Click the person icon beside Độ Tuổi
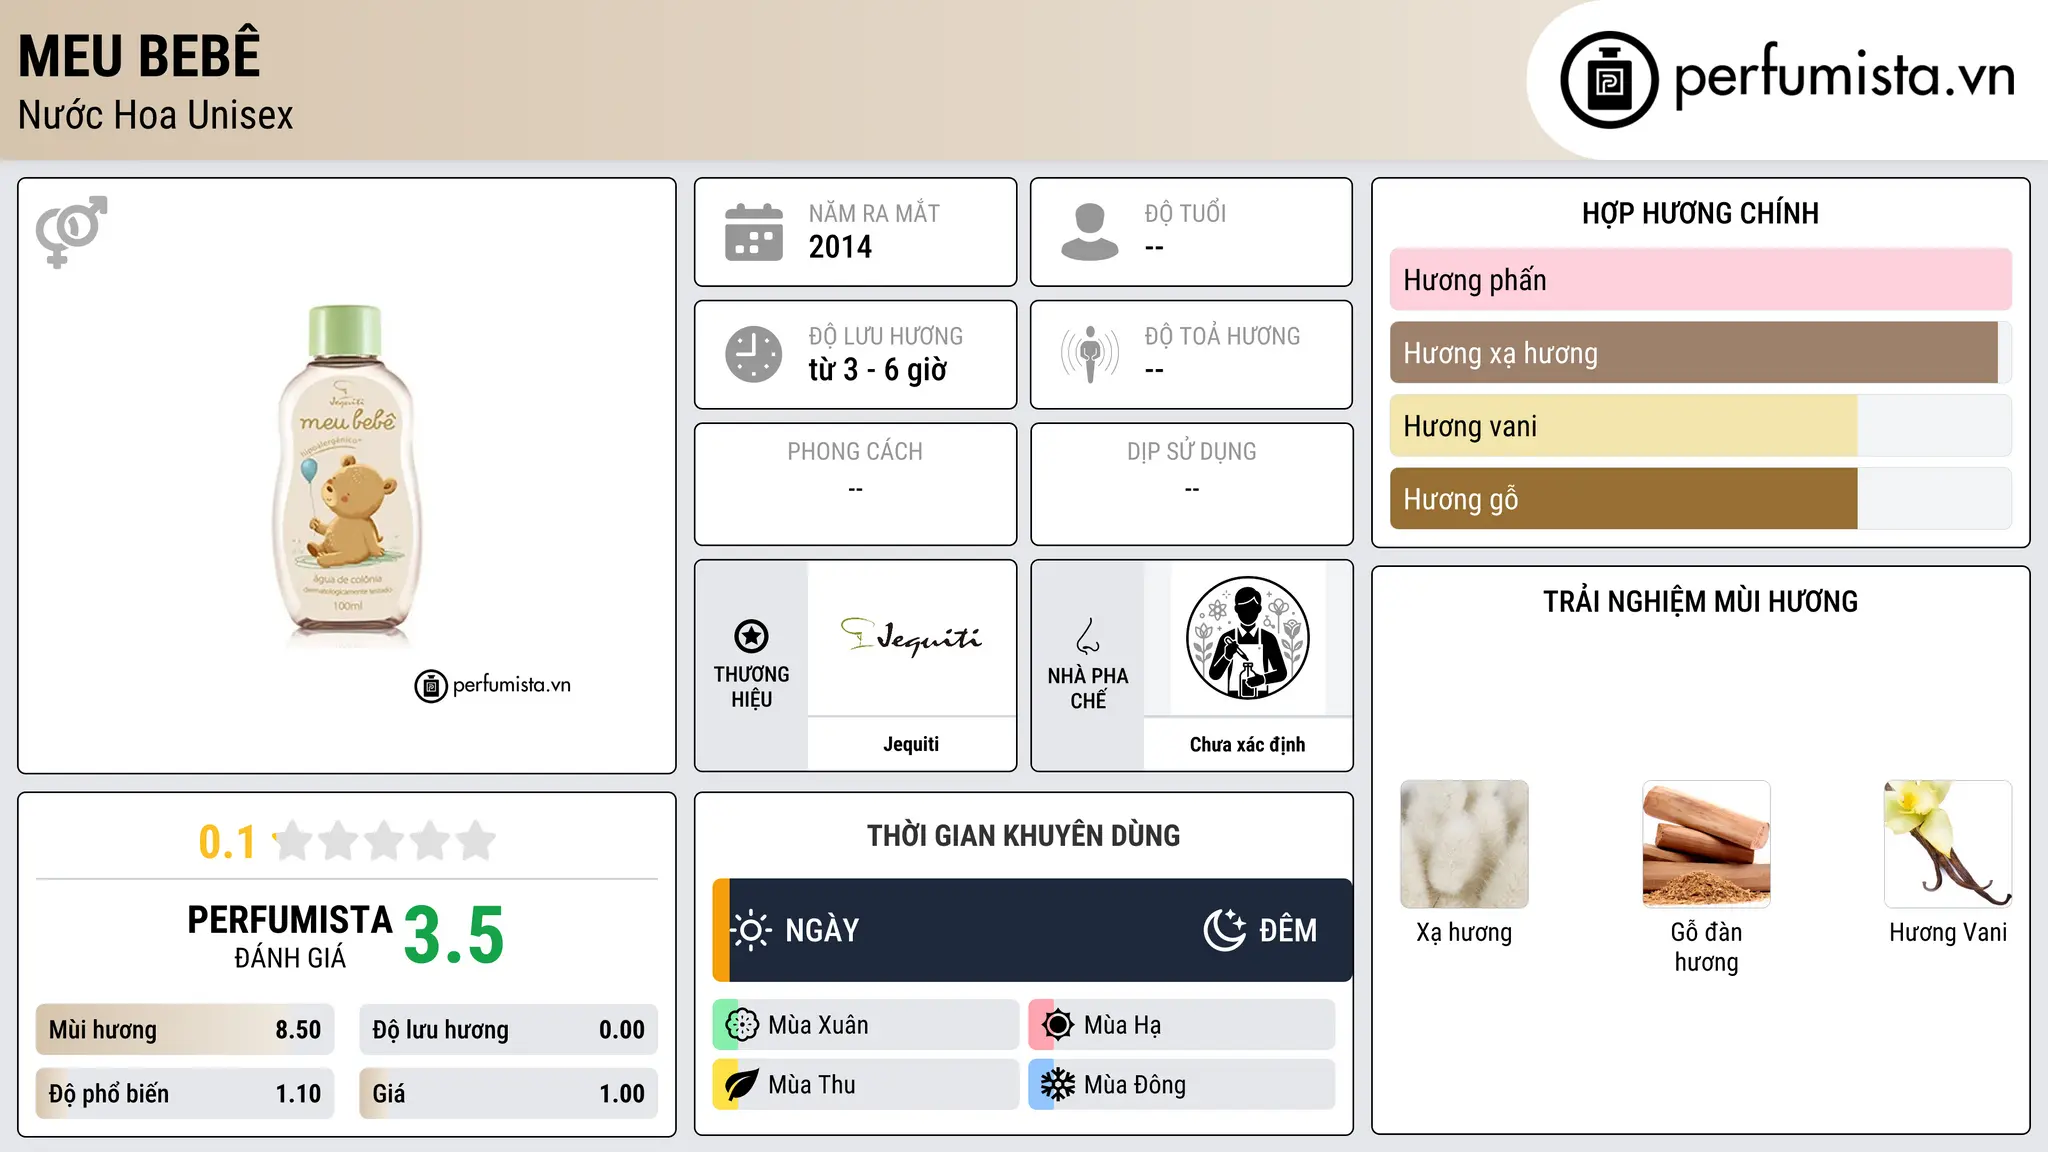 1090,232
